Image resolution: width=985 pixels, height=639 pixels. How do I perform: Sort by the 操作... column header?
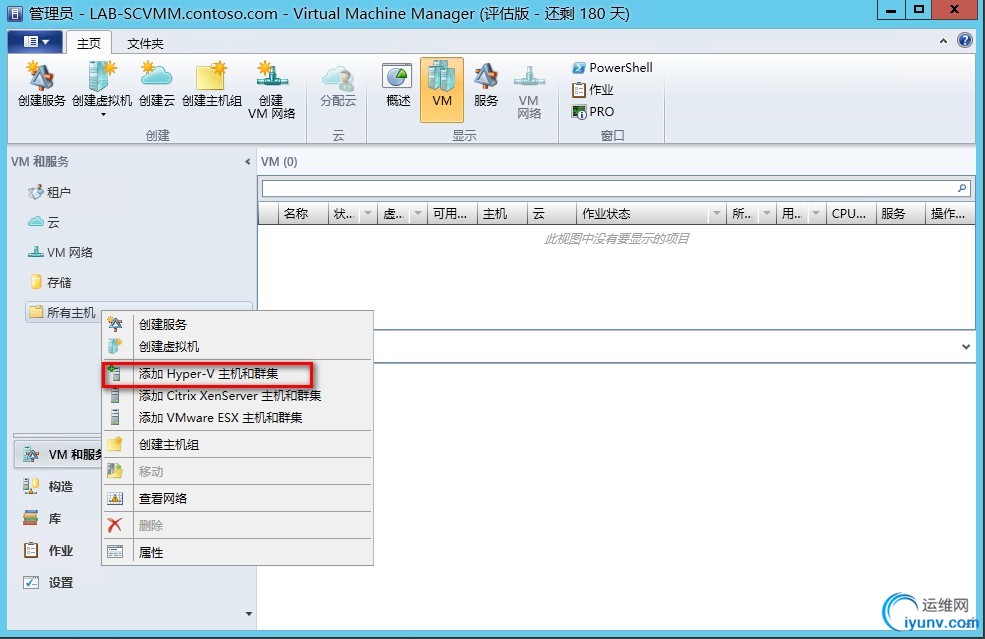tap(948, 214)
